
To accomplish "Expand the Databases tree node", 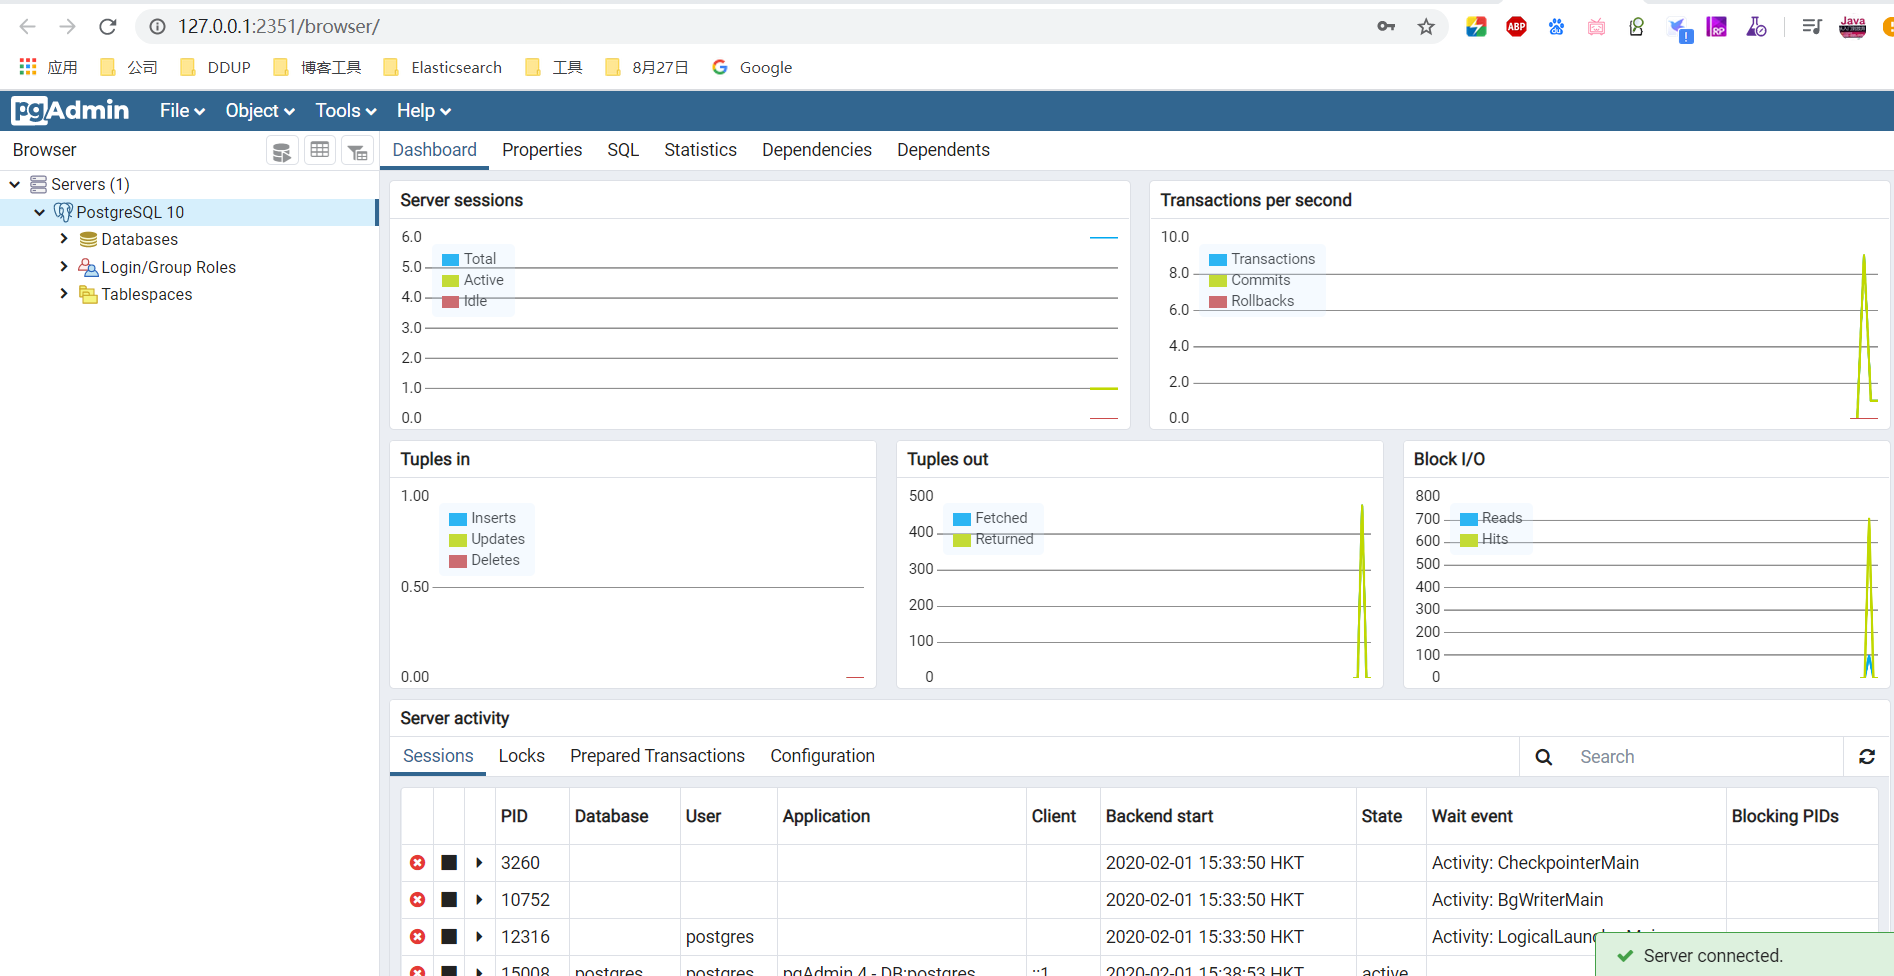I will pos(64,239).
